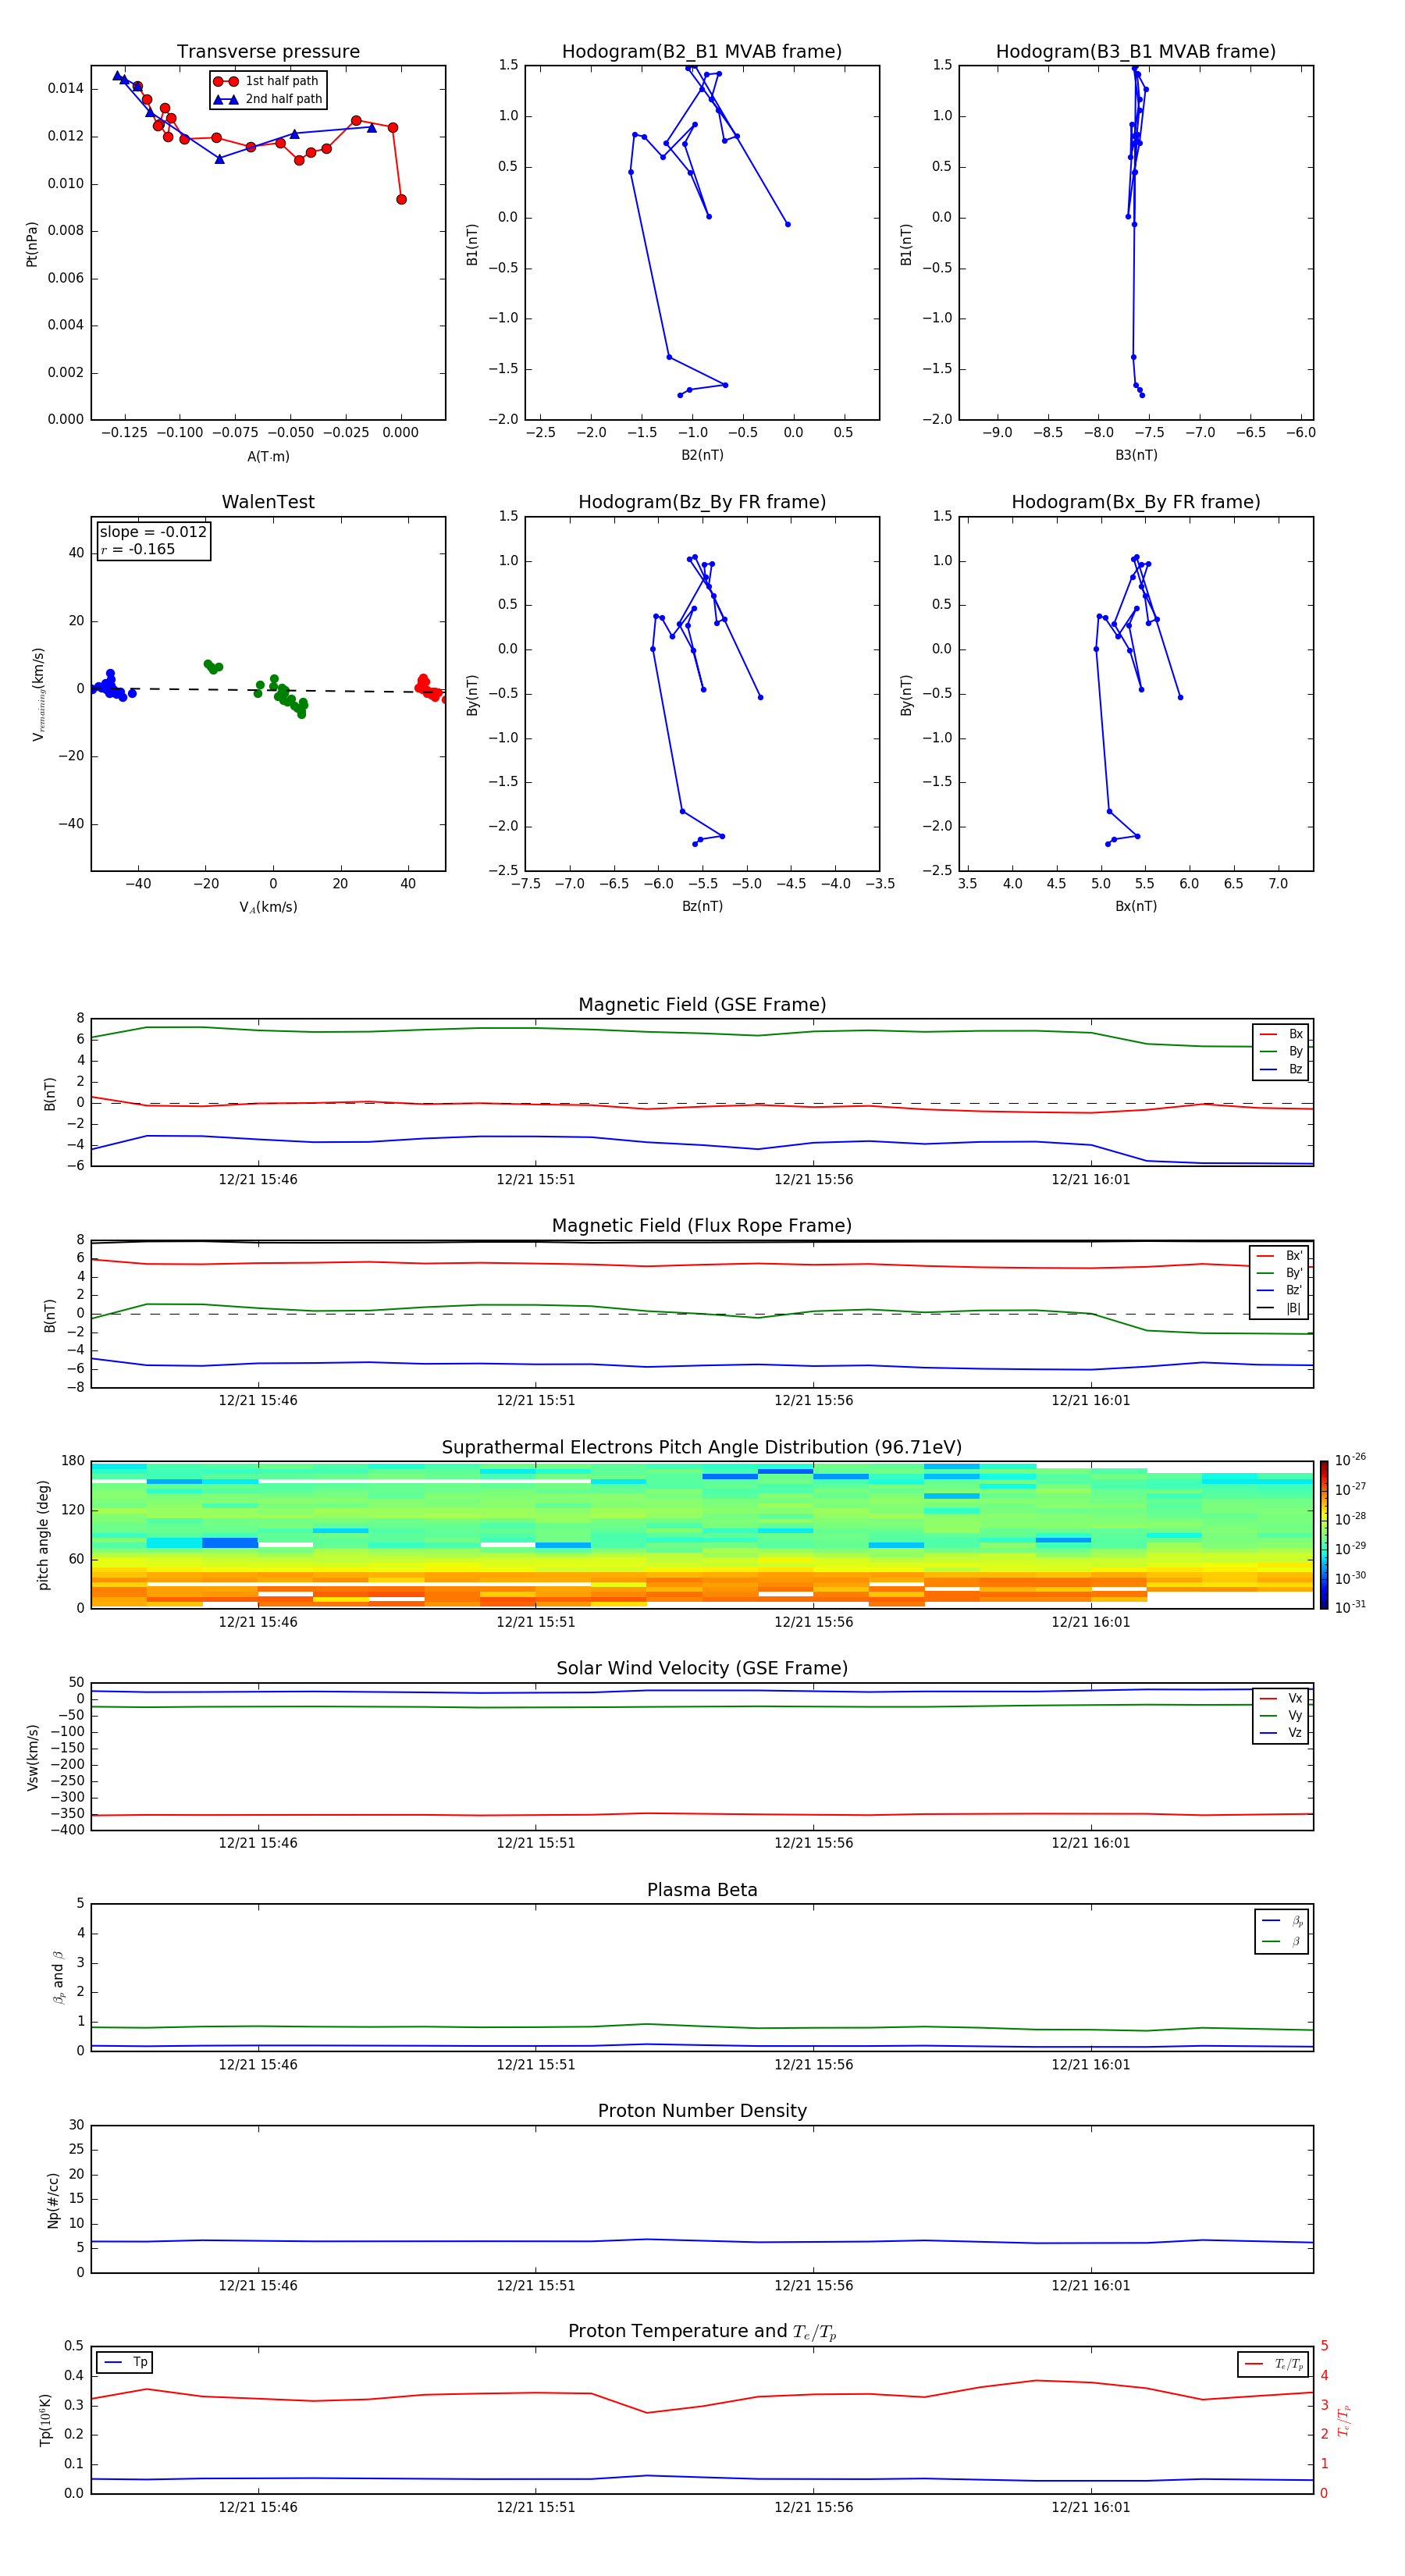Click '12/21 15:46' tick under GSE magnetic plot
Image resolution: width=1405 pixels, height=2576 pixels.
coord(258,1180)
